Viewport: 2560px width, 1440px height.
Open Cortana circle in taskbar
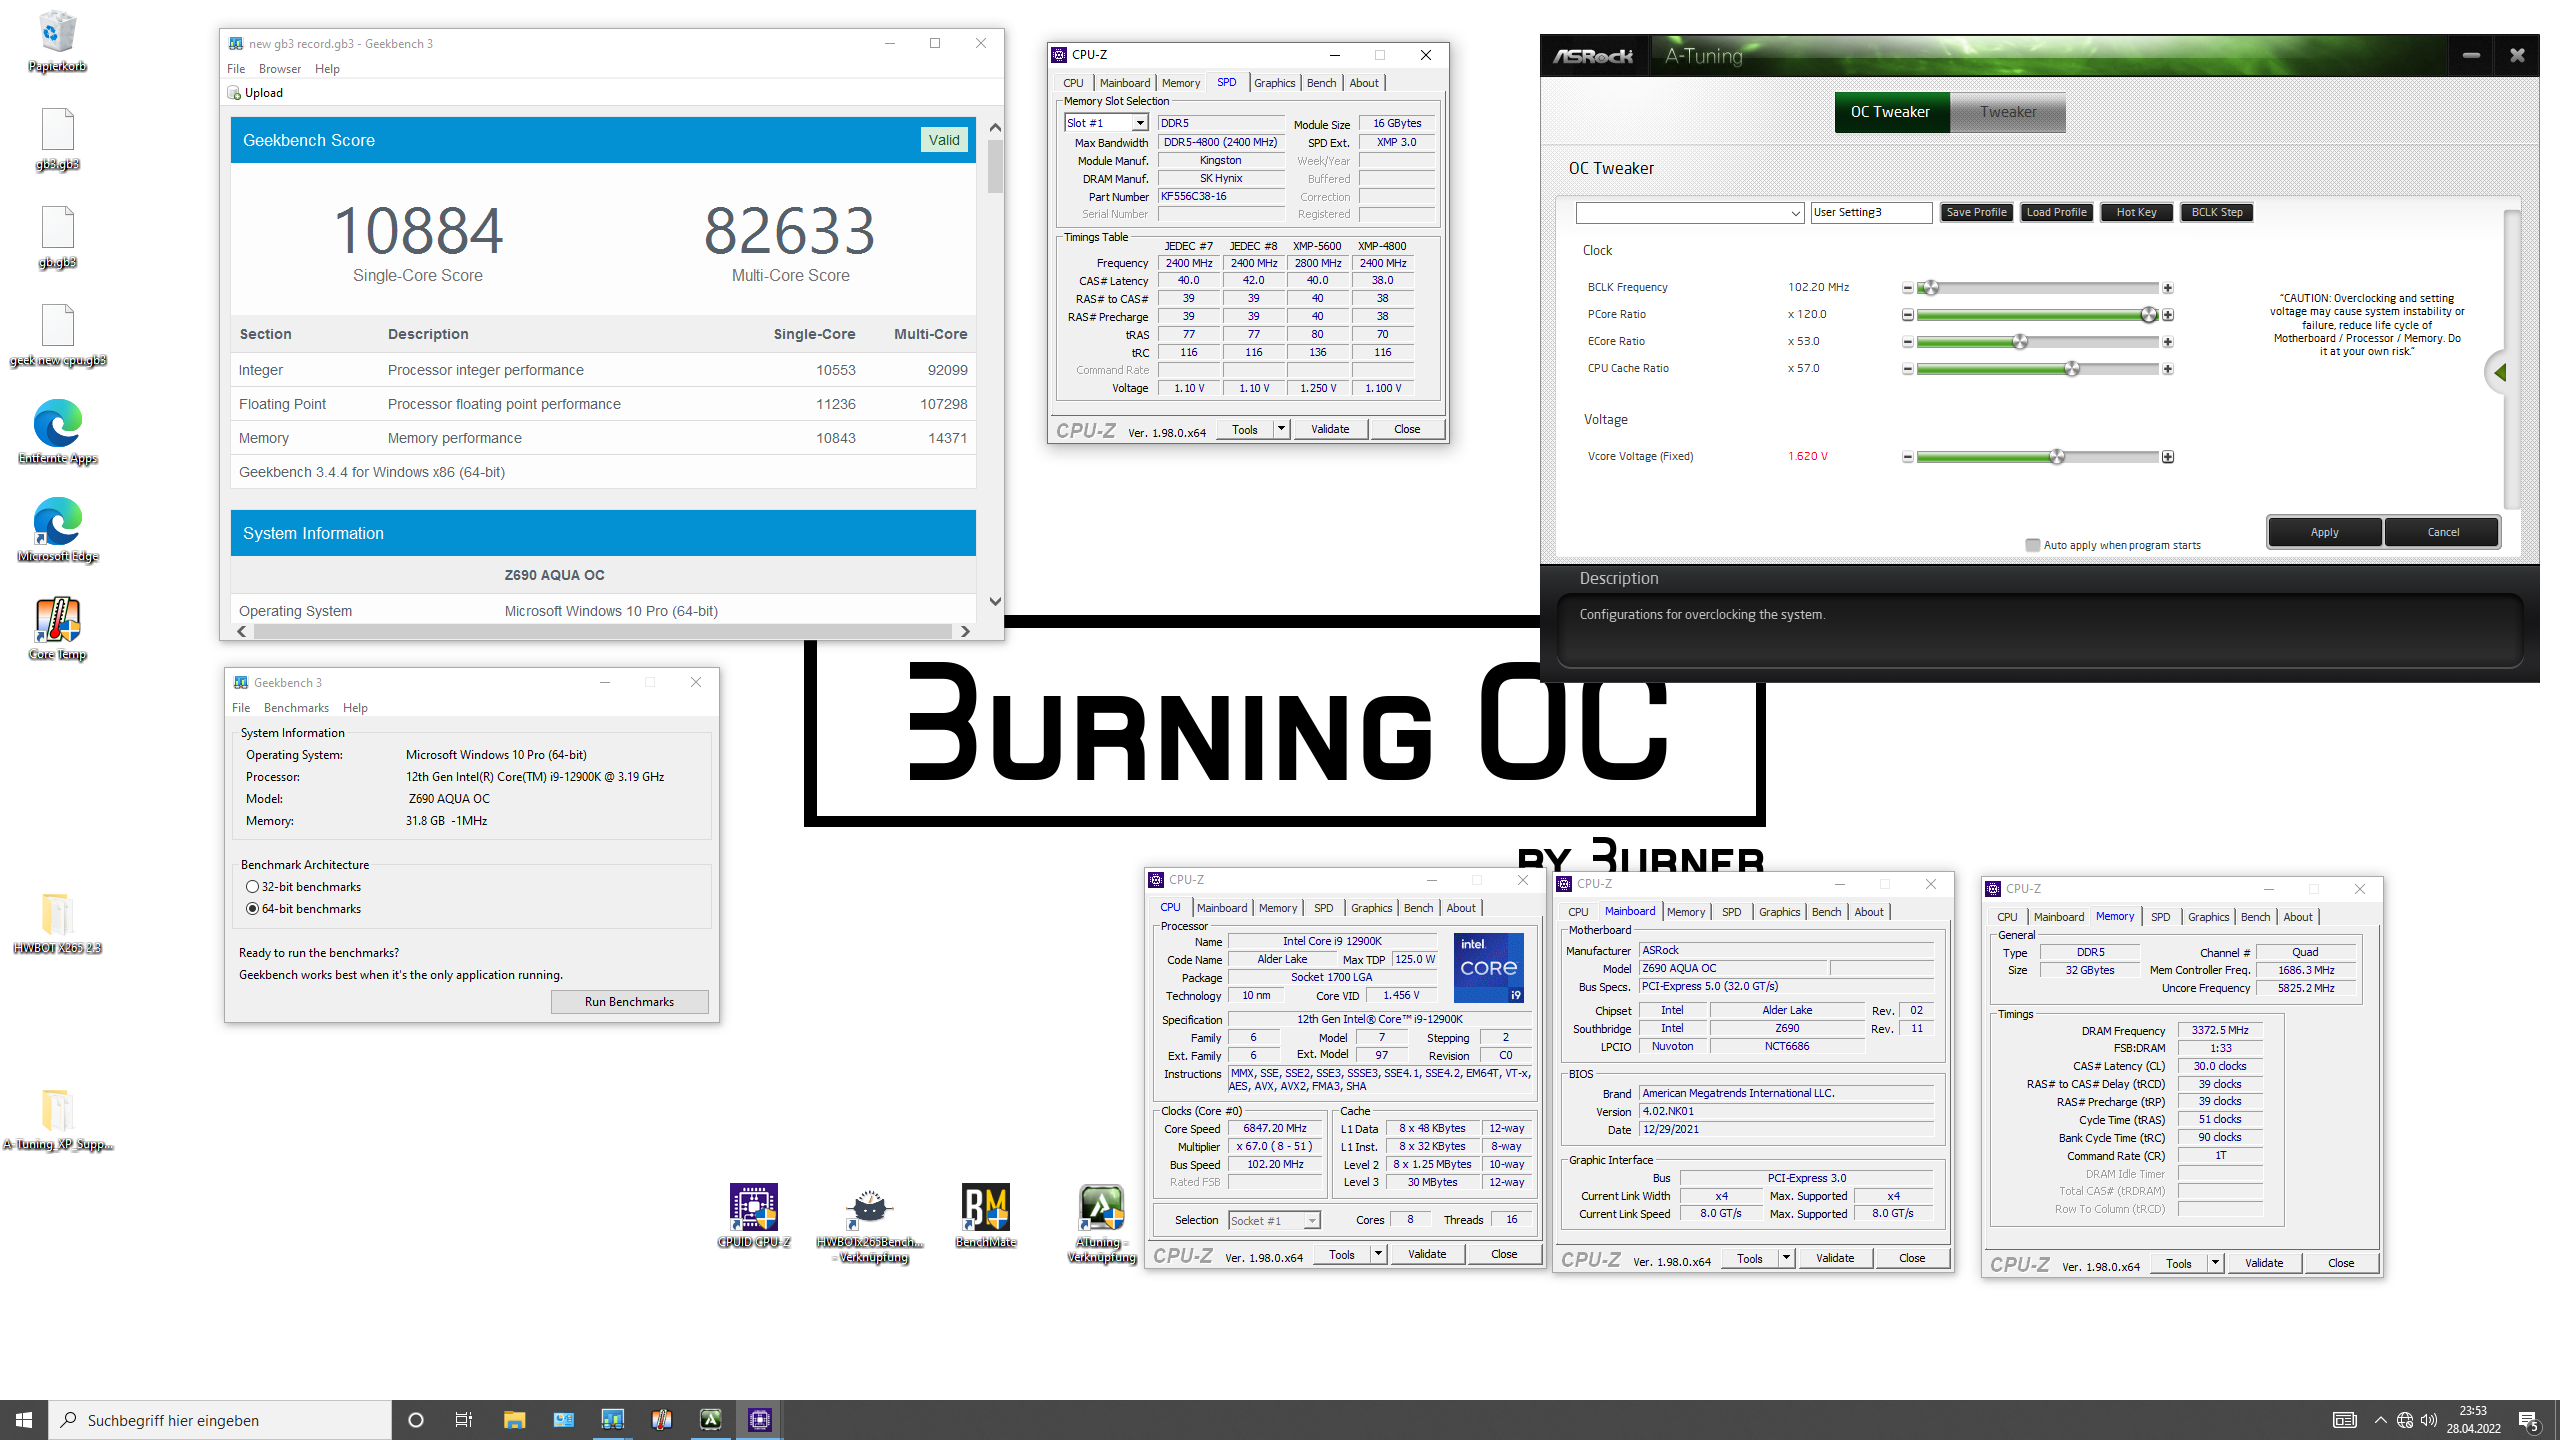click(x=416, y=1420)
